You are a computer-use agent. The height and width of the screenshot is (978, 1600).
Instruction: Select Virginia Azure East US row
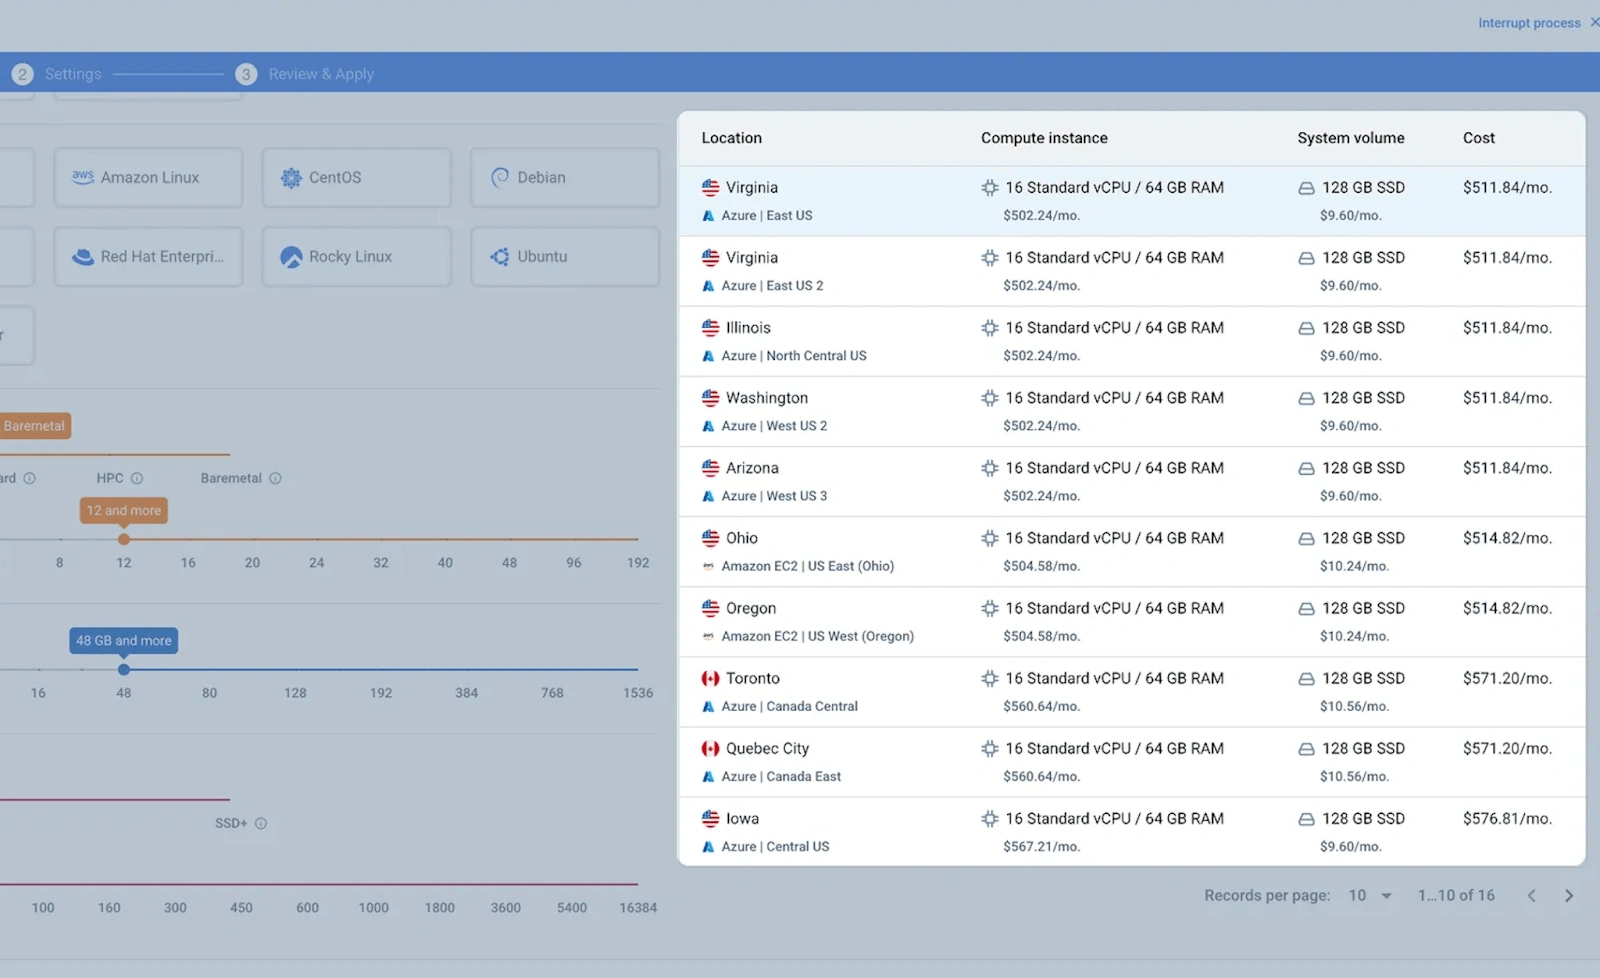tap(1131, 201)
